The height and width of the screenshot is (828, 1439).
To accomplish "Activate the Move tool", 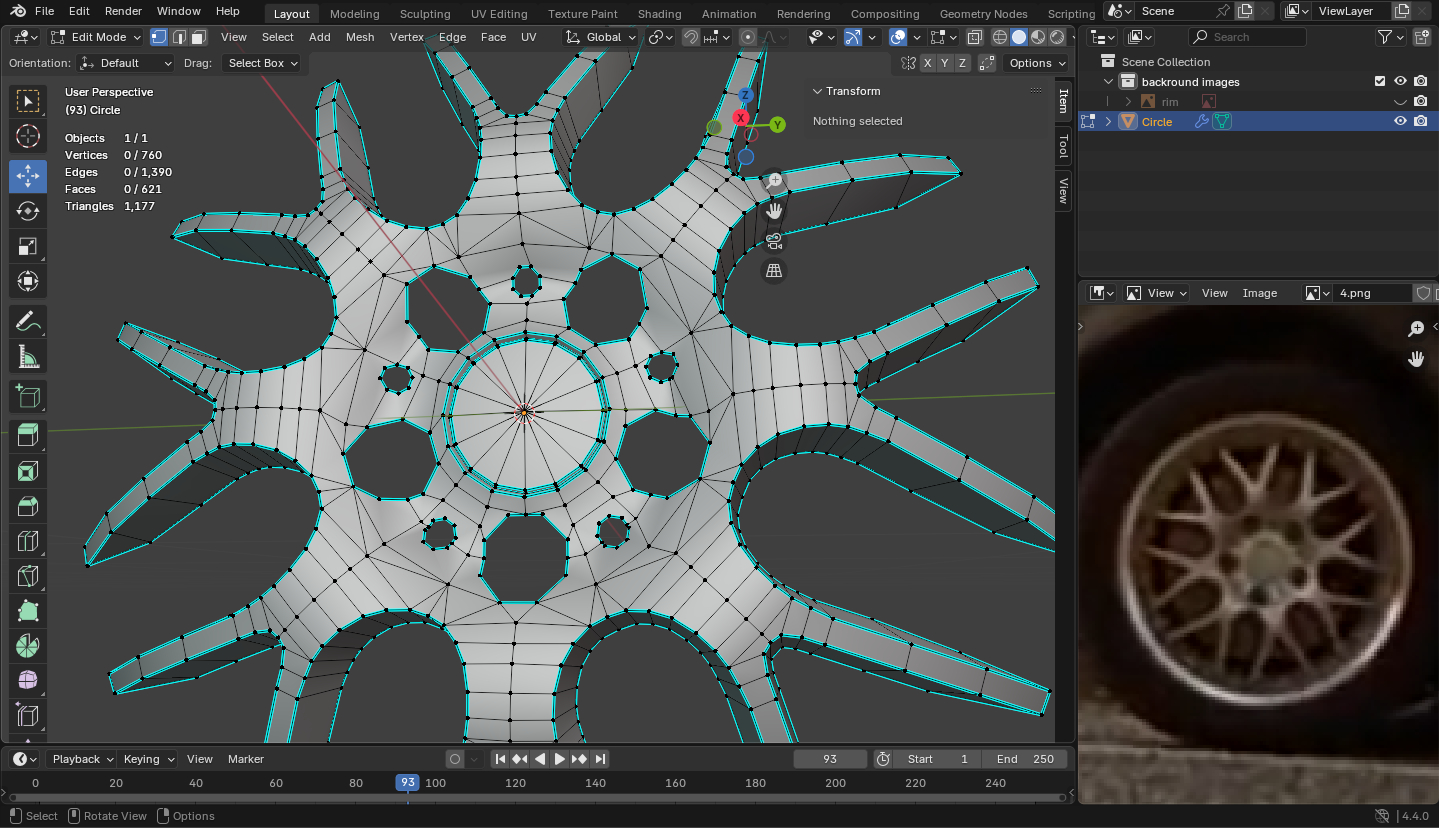I will [28, 176].
